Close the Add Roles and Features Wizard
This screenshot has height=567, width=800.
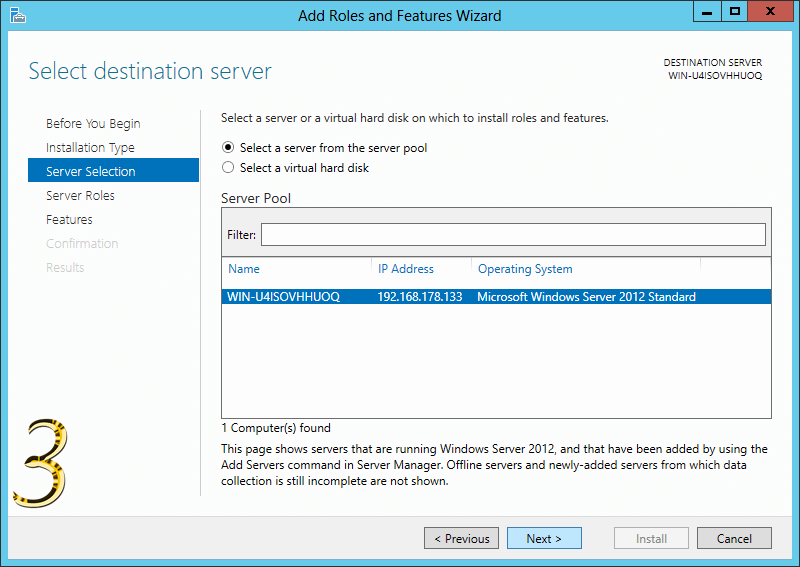770,11
